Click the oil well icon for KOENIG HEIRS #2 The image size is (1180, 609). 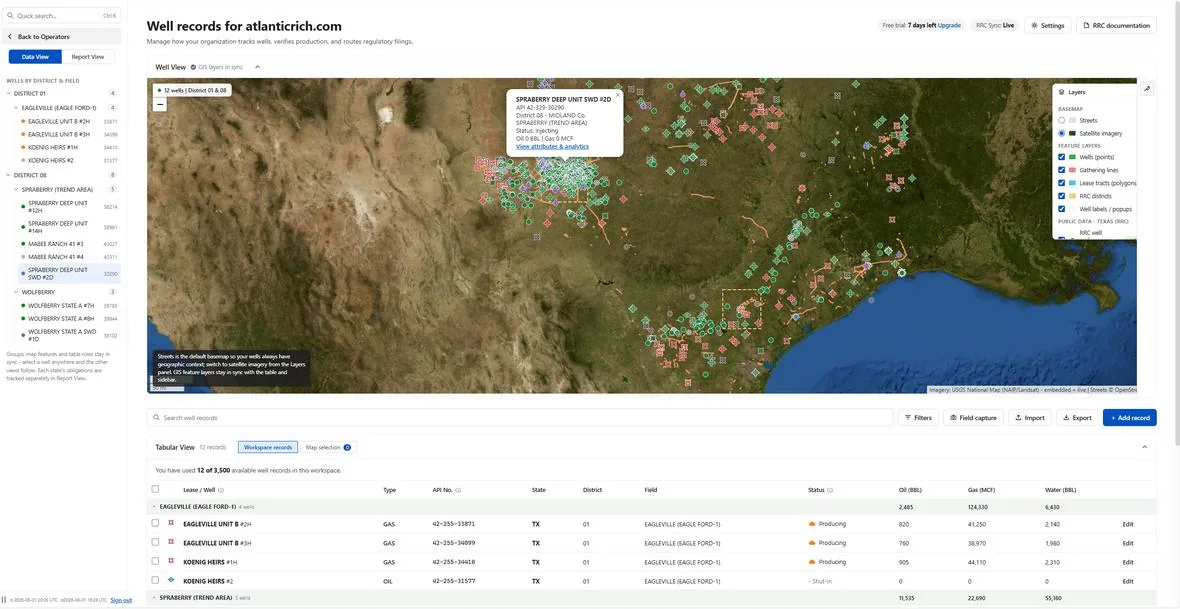pyautogui.click(x=172, y=580)
